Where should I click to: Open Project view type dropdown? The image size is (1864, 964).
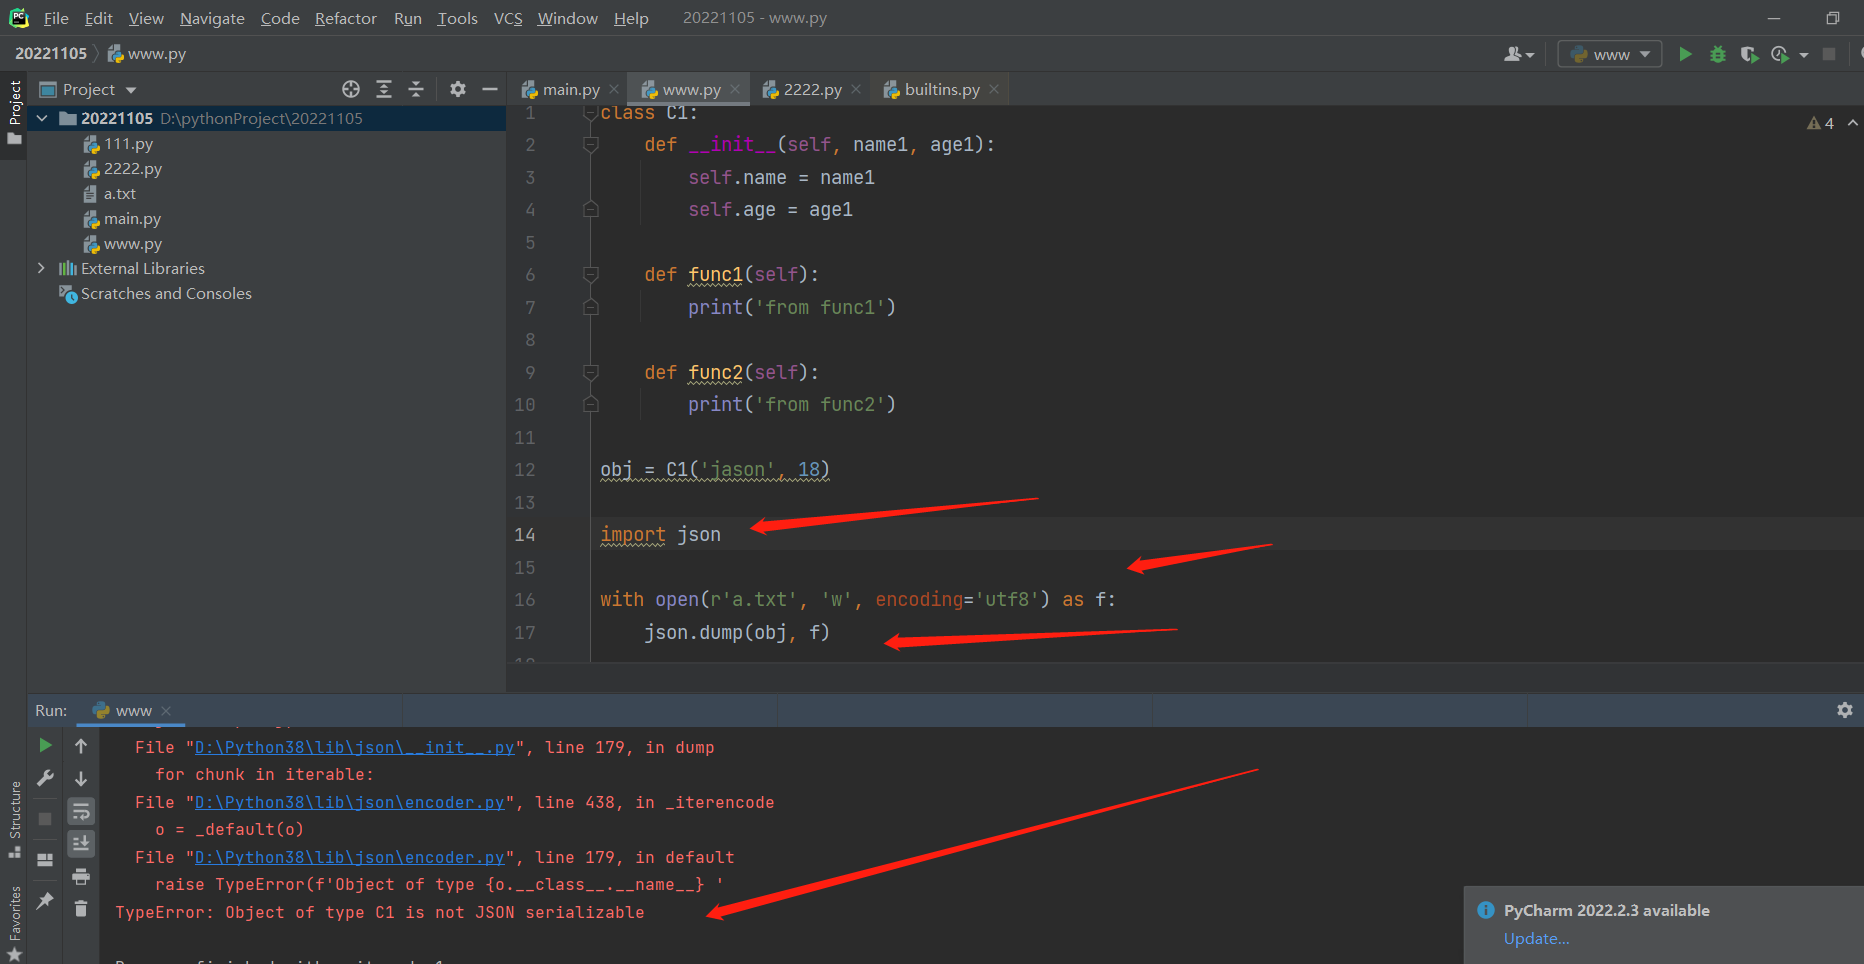point(131,90)
